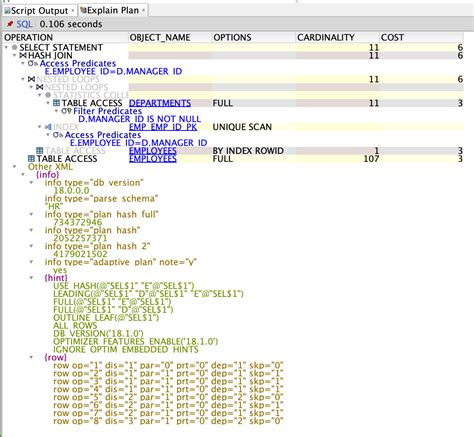Viewport: 474px width, 437px height.
Task: Click the Access Predicates icon under HASH JOIN
Action: (33, 63)
